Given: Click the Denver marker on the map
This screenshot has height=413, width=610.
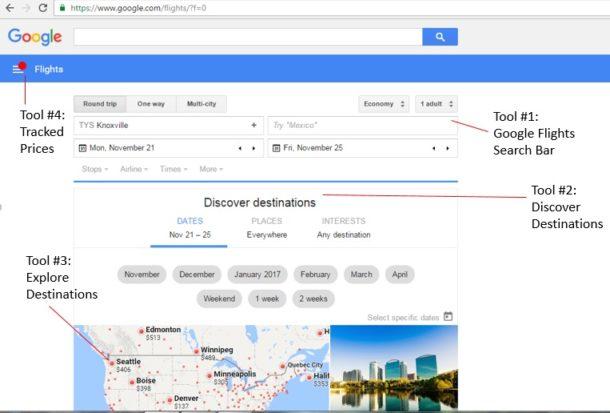Looking at the screenshot, I should 170,399.
